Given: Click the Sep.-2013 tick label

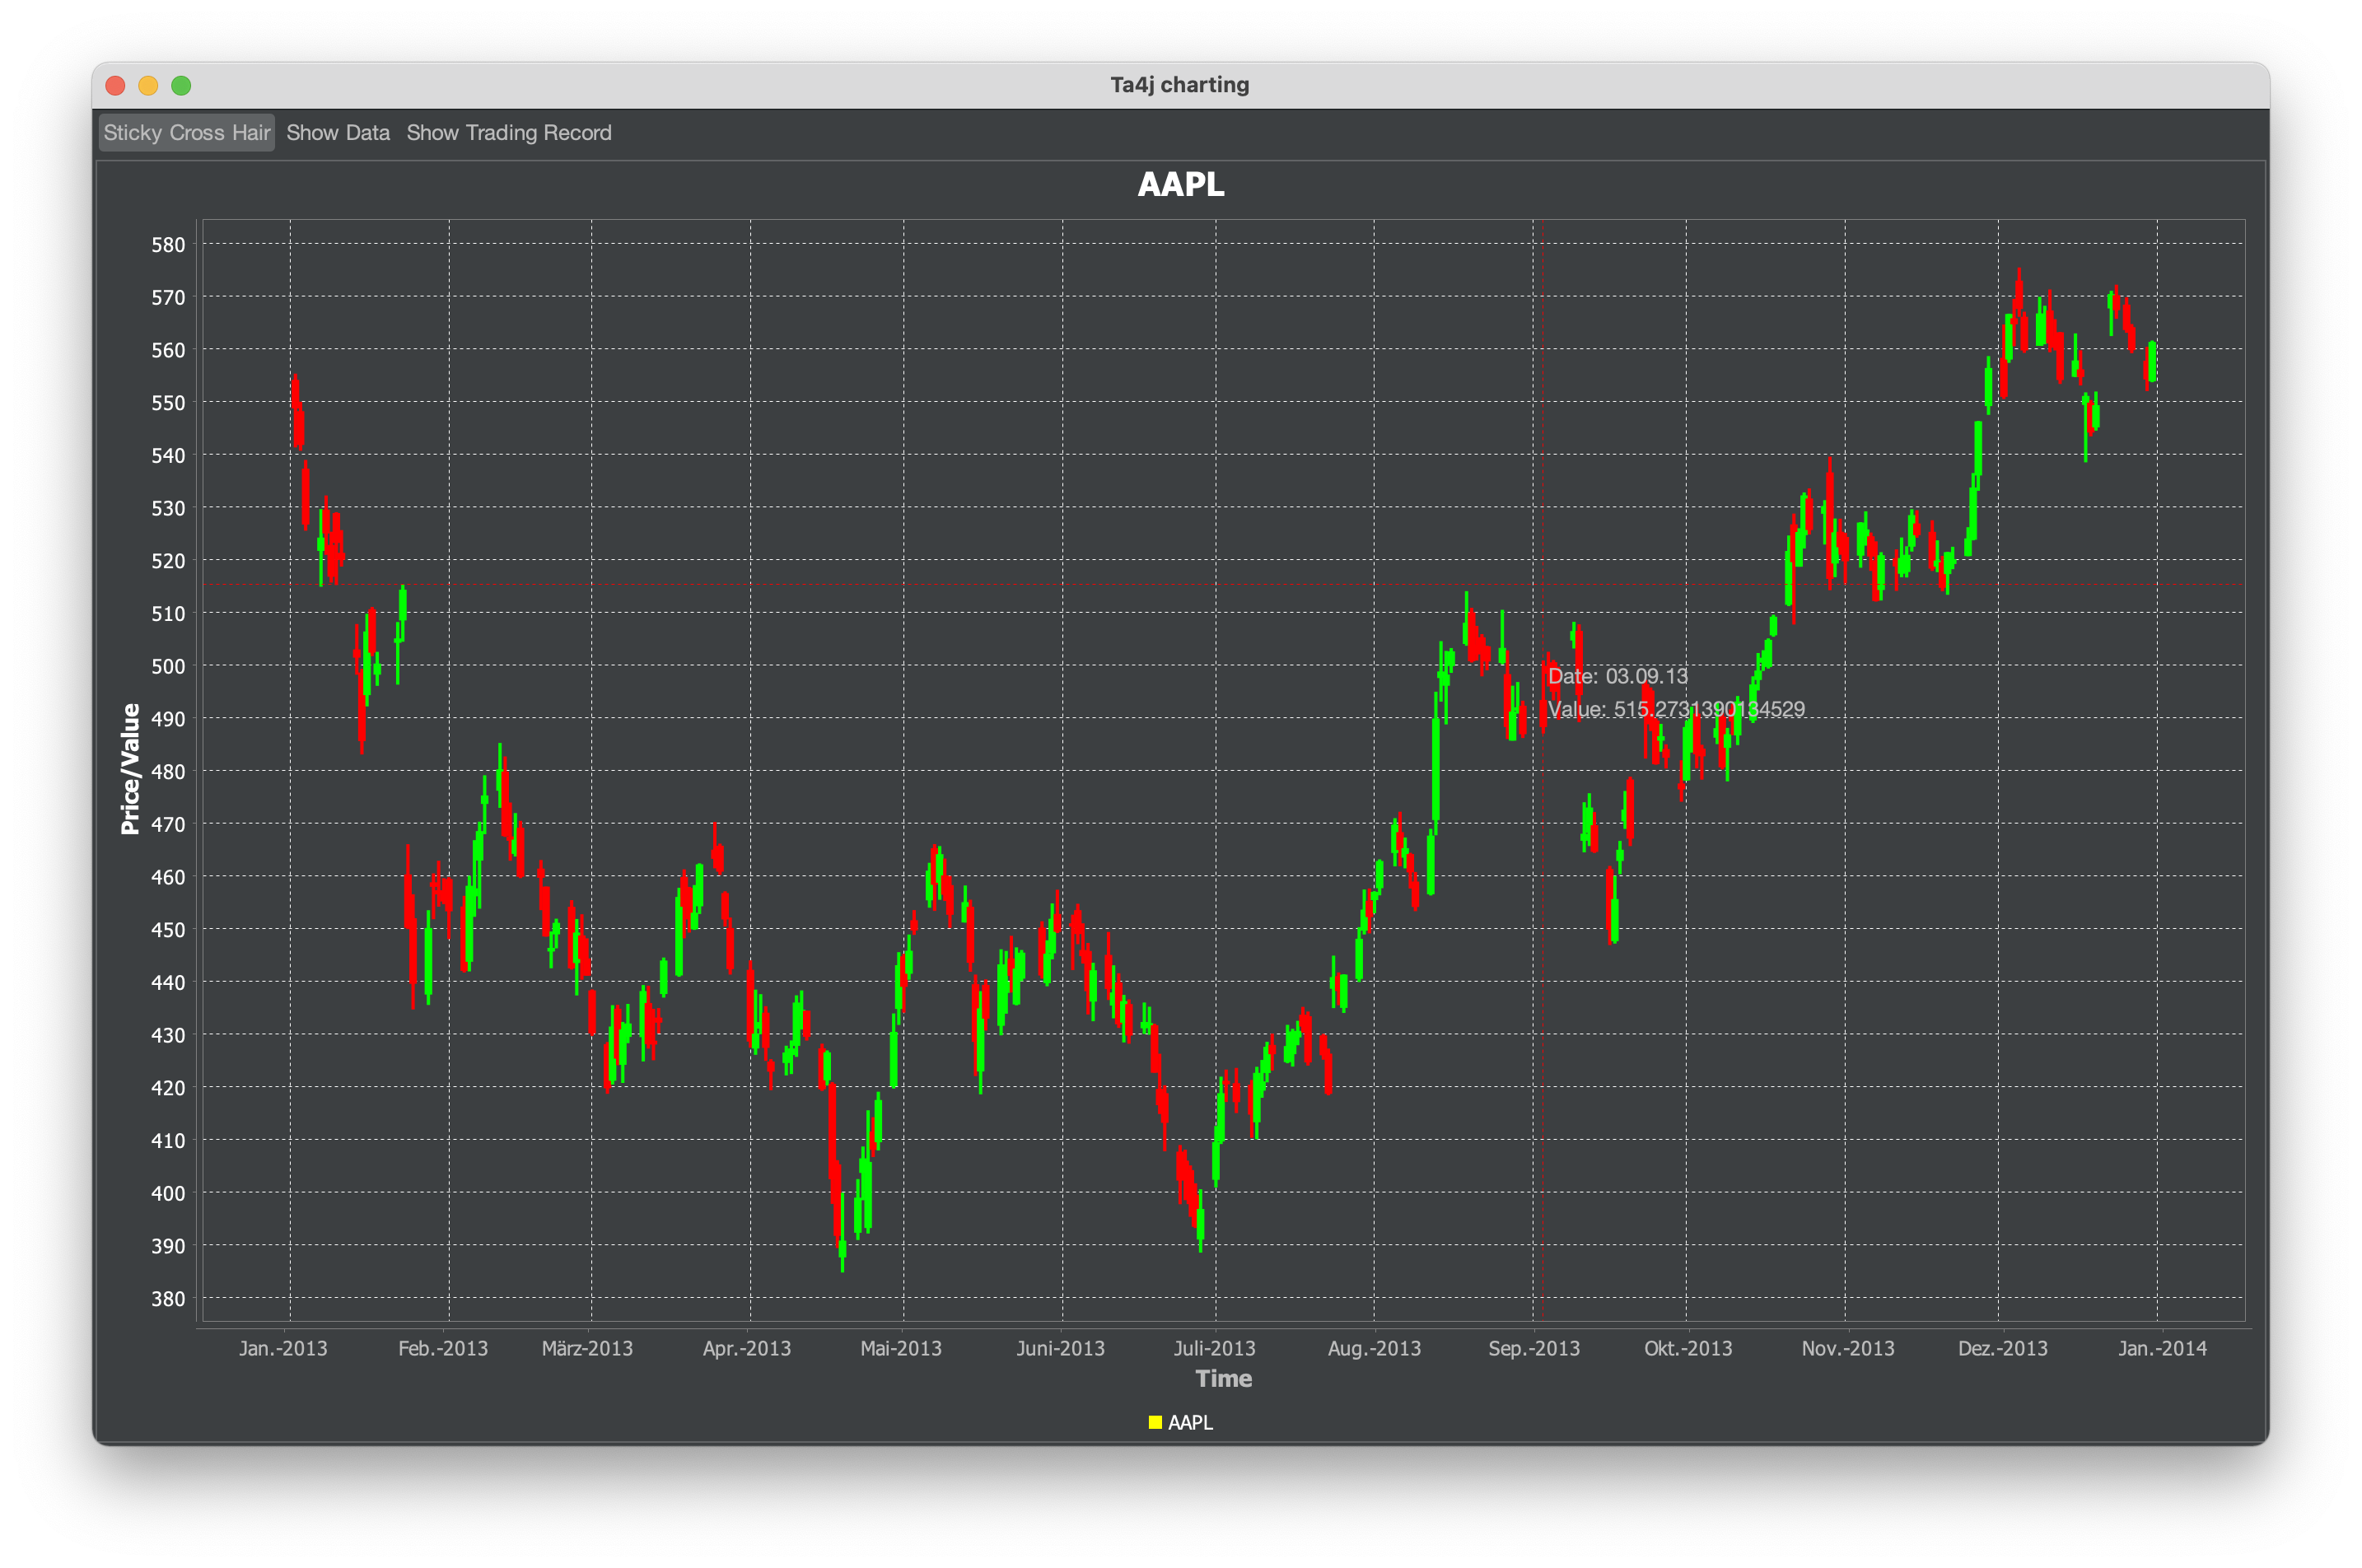Looking at the screenshot, I should click(1533, 1348).
